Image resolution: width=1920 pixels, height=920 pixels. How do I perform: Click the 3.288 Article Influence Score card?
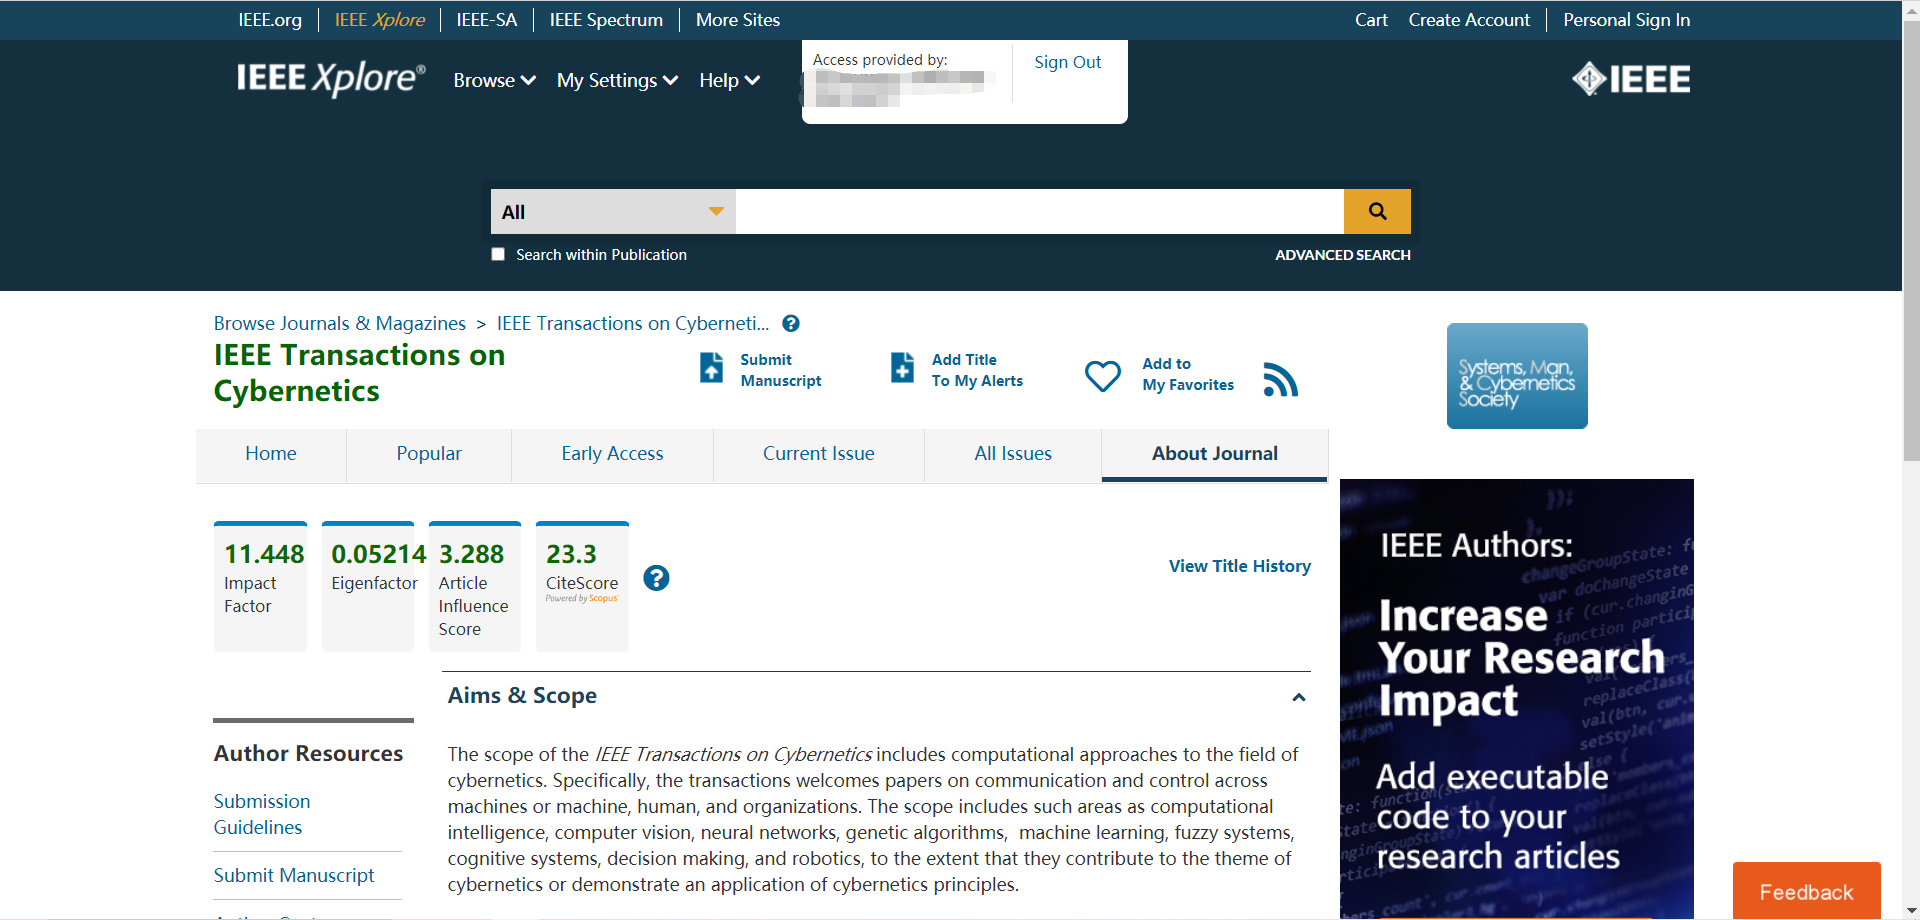(475, 586)
